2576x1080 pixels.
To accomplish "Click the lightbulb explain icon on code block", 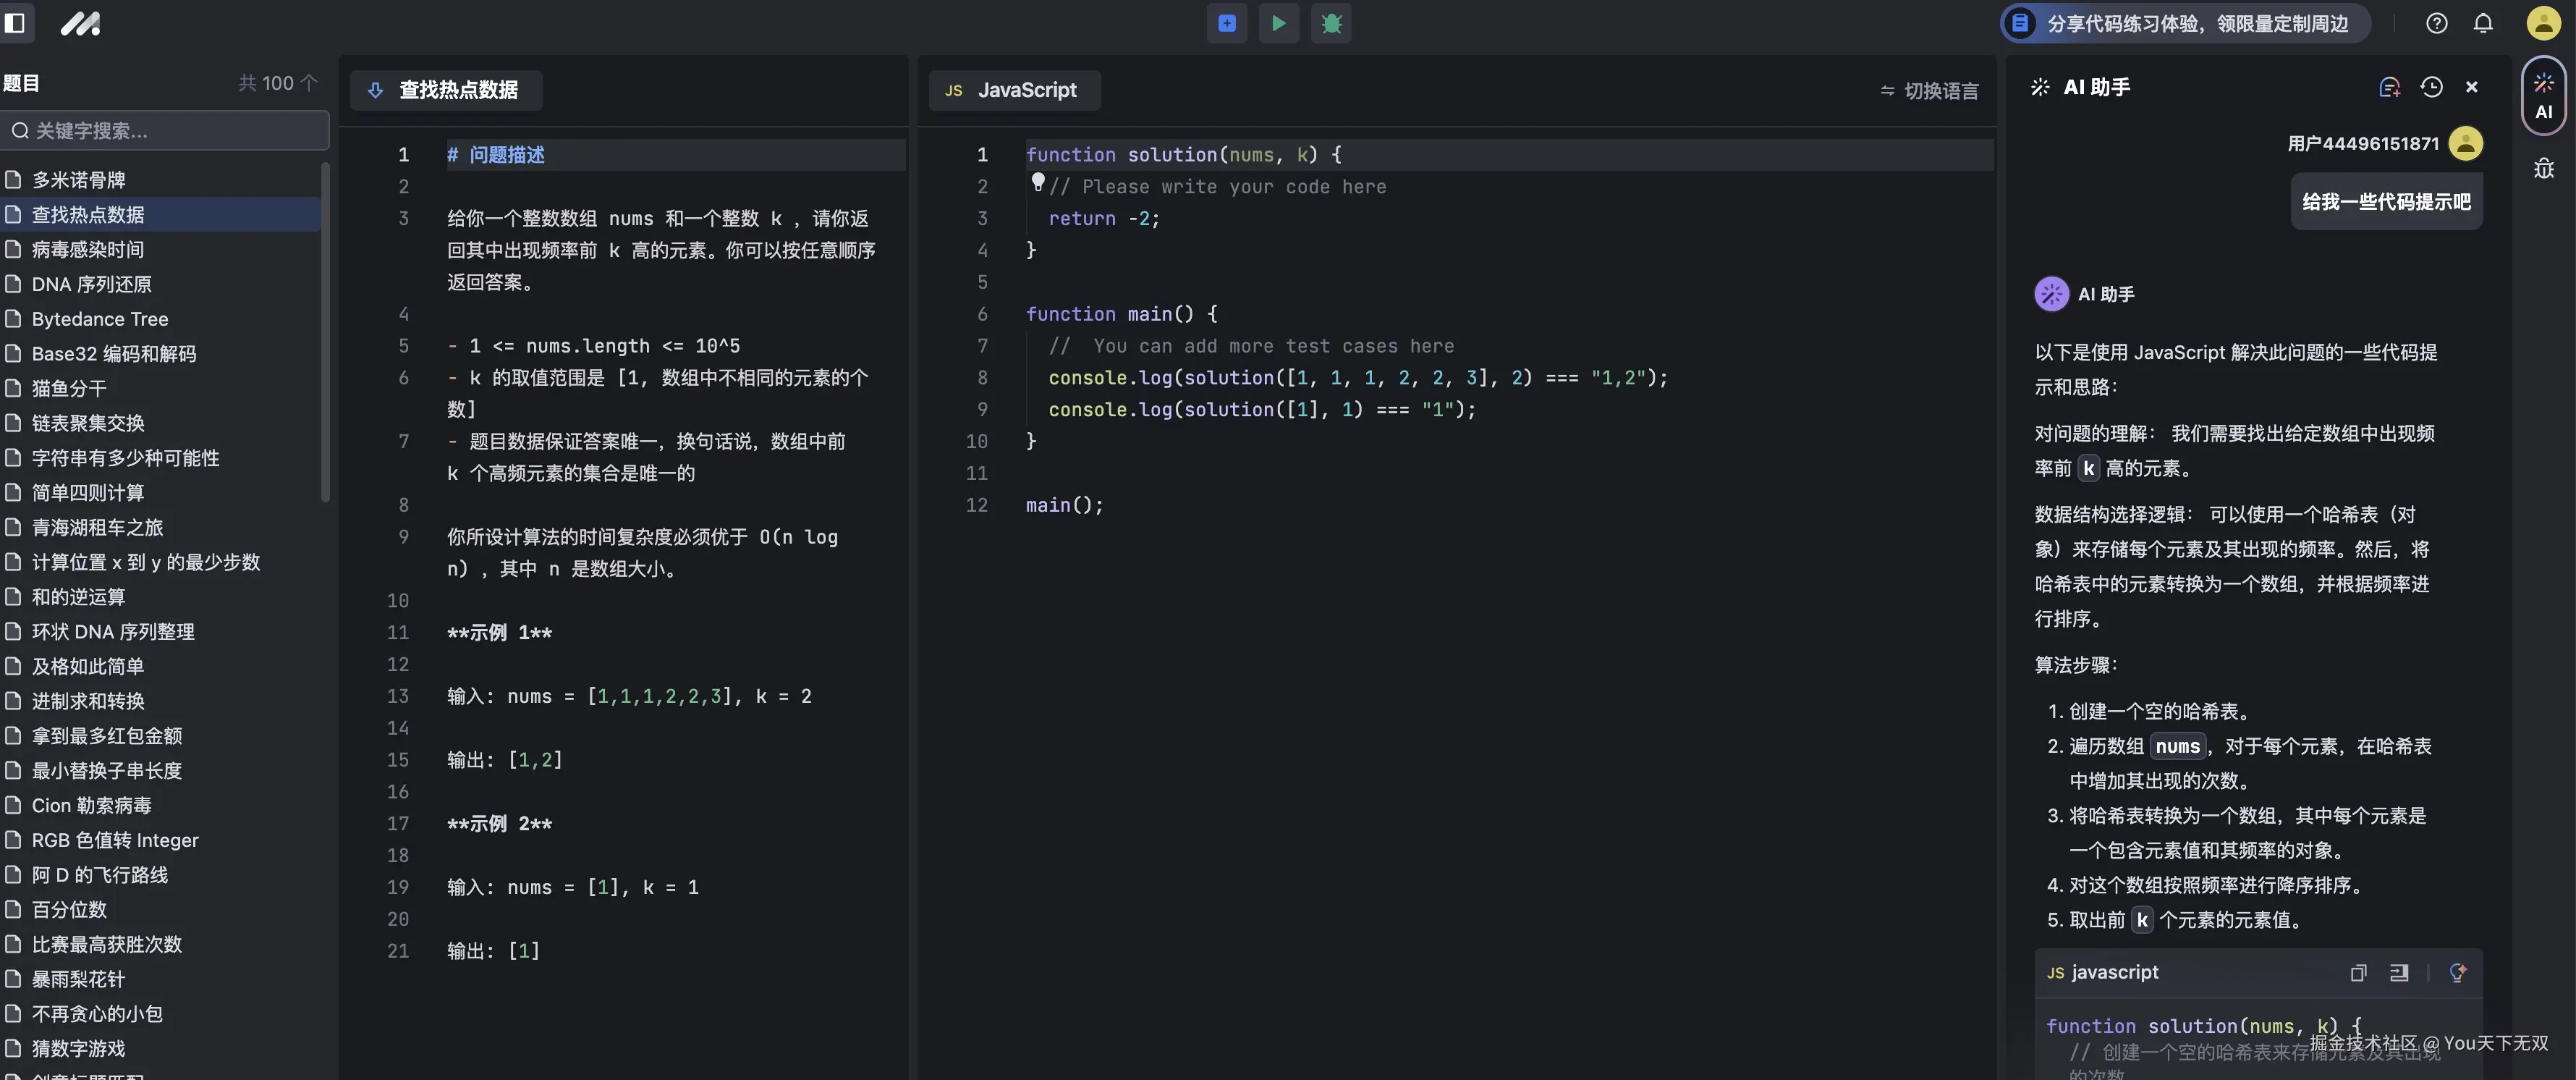I will click(x=2457, y=973).
